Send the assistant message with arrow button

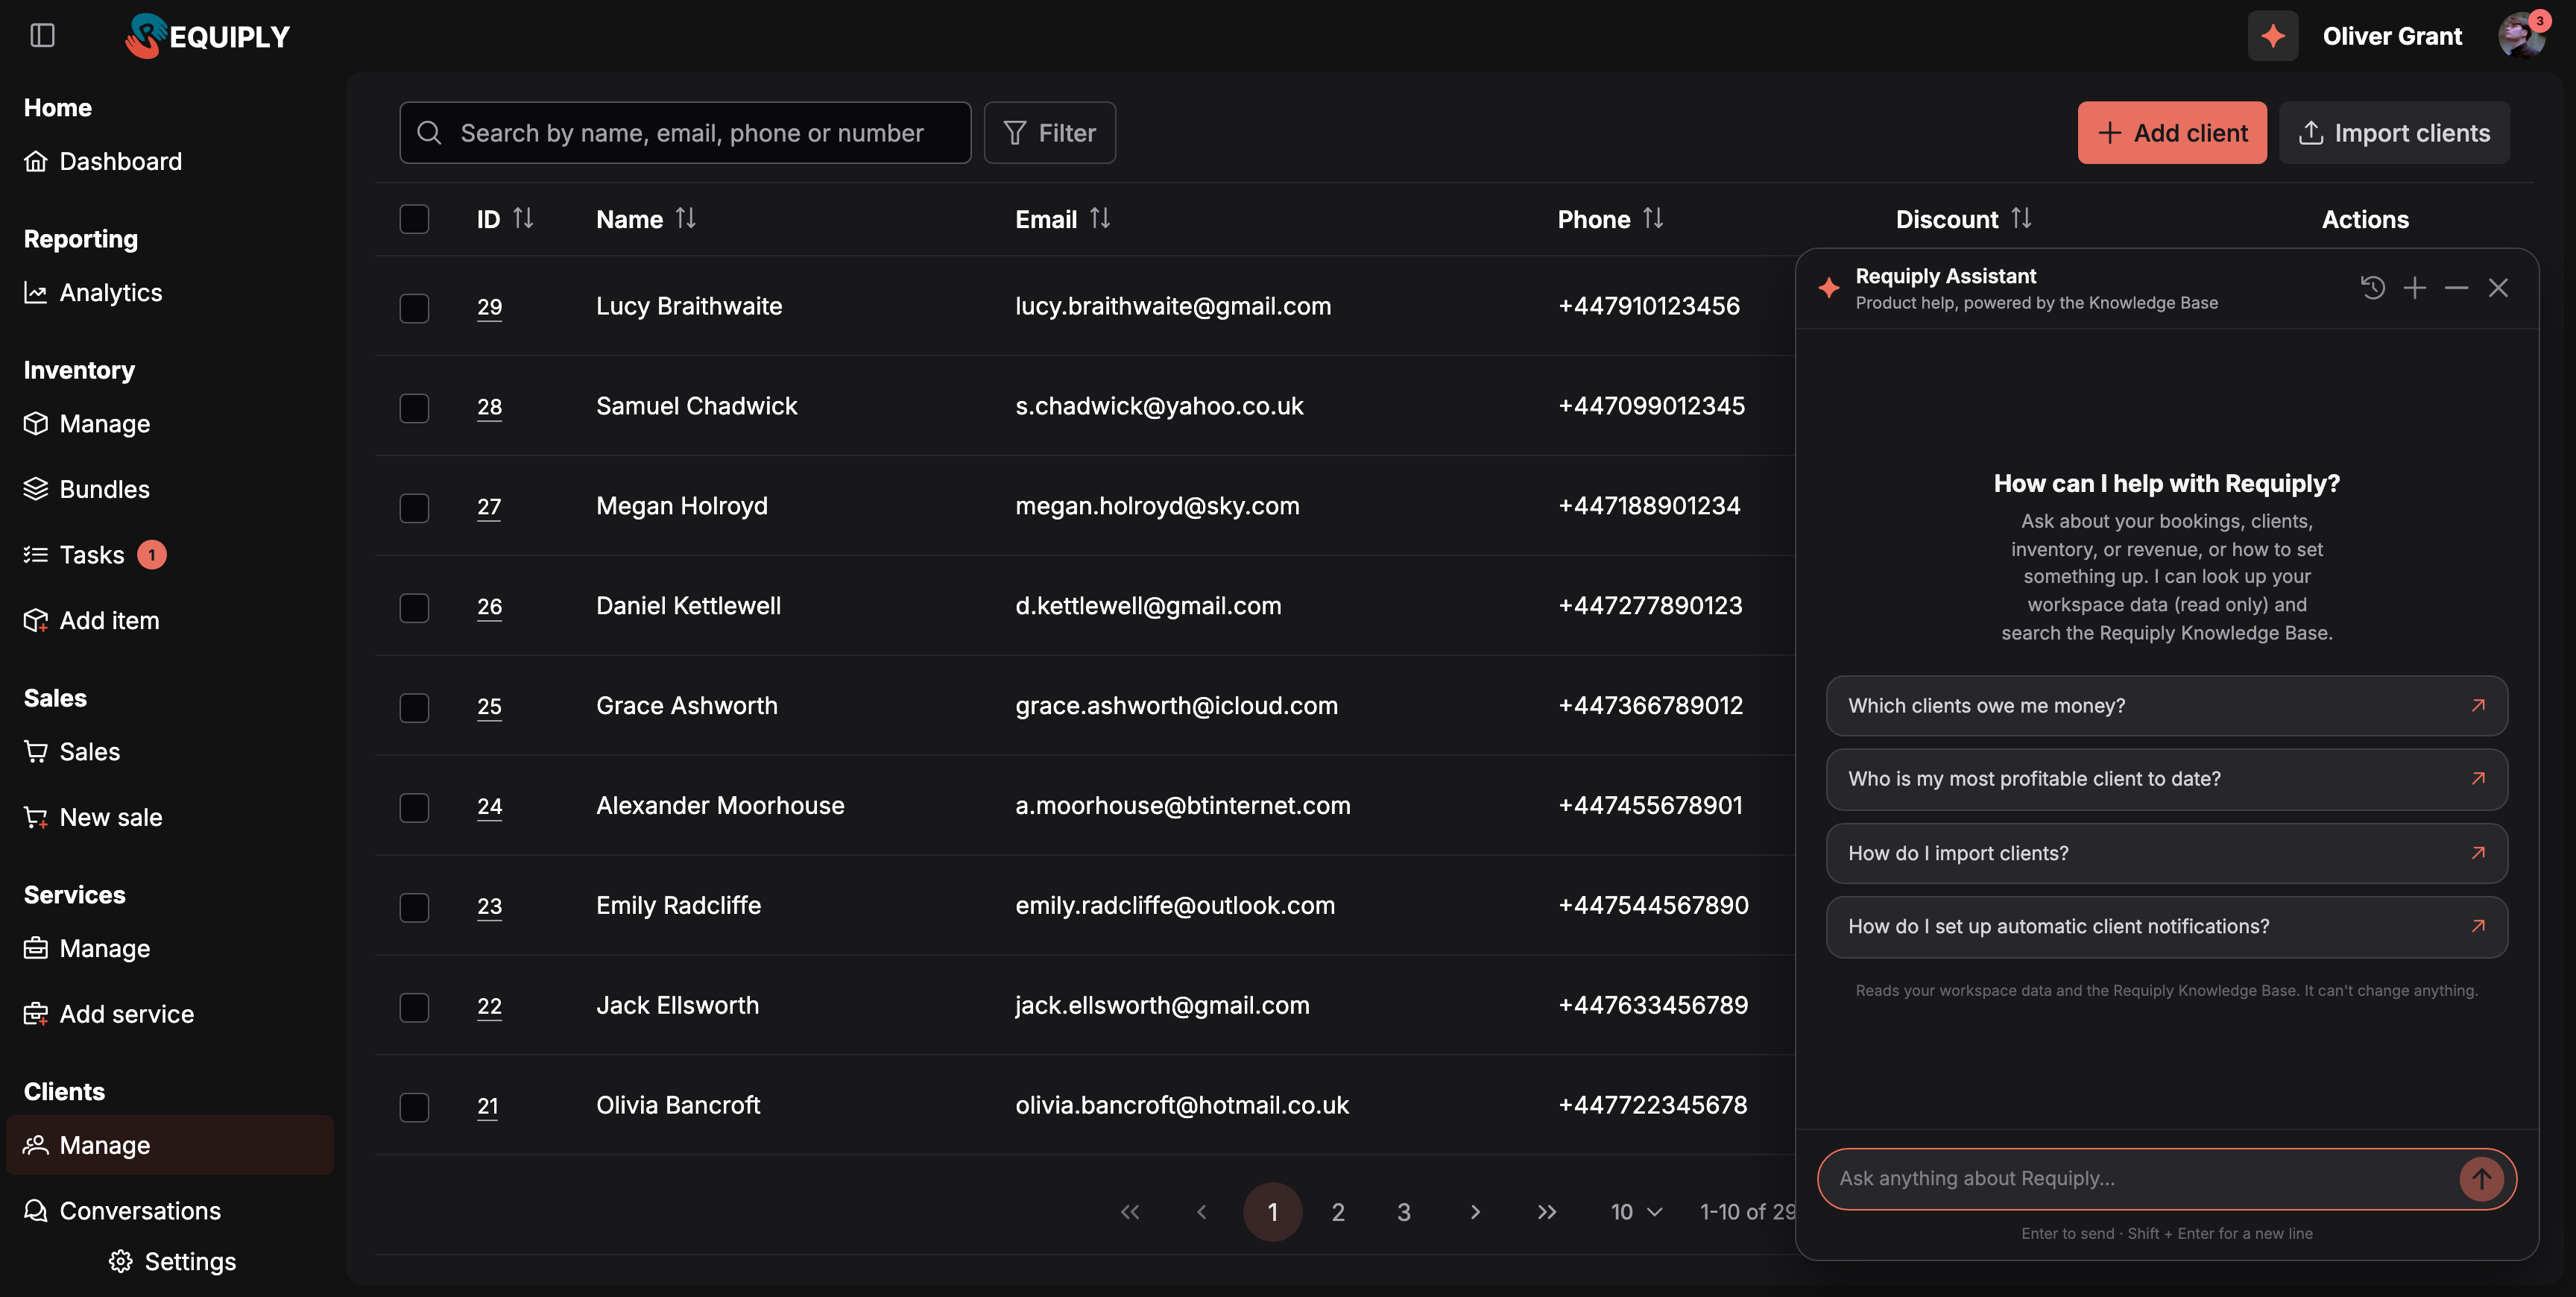pos(2481,1179)
